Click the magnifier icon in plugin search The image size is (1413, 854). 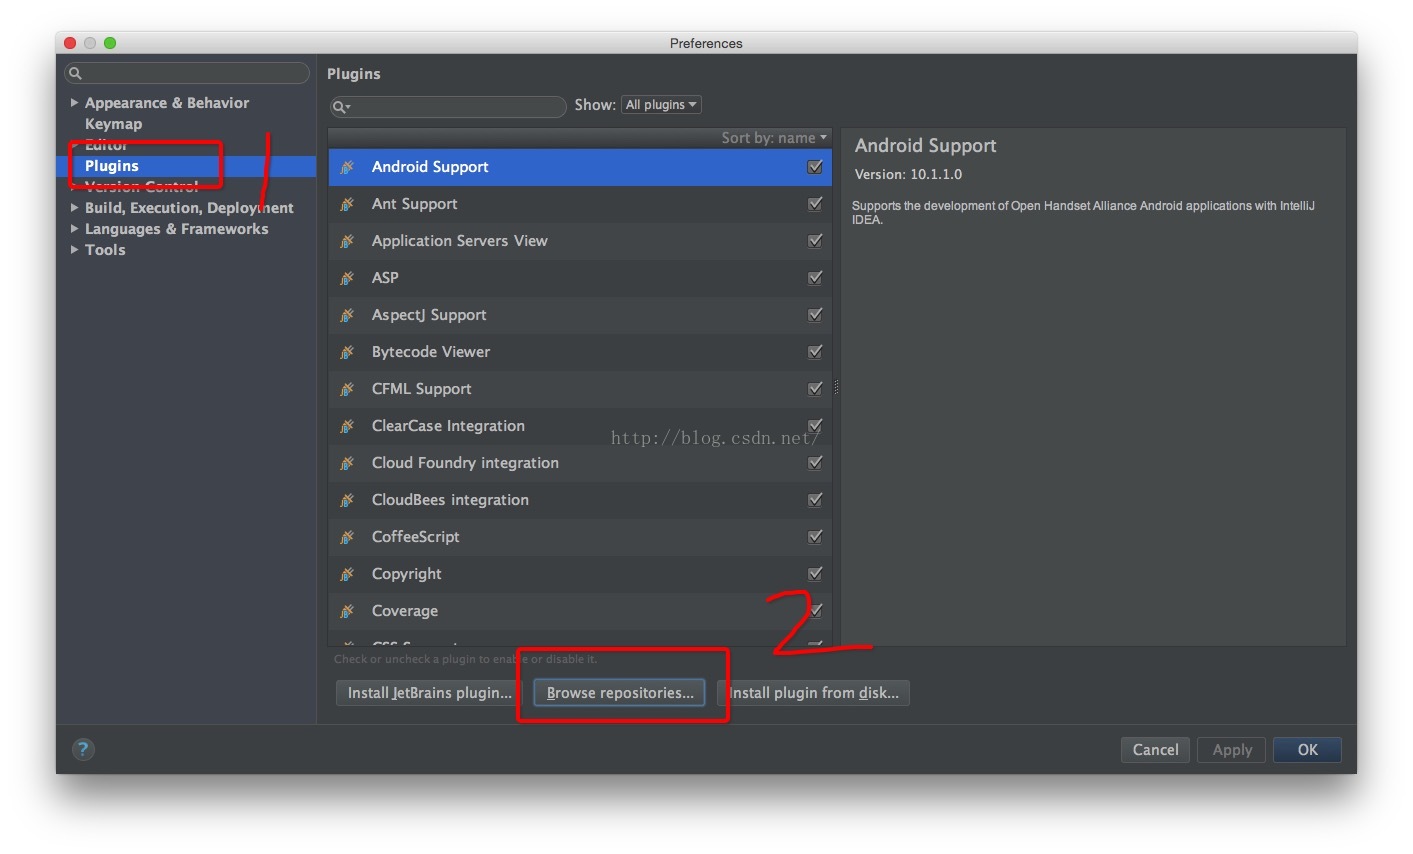click(341, 106)
